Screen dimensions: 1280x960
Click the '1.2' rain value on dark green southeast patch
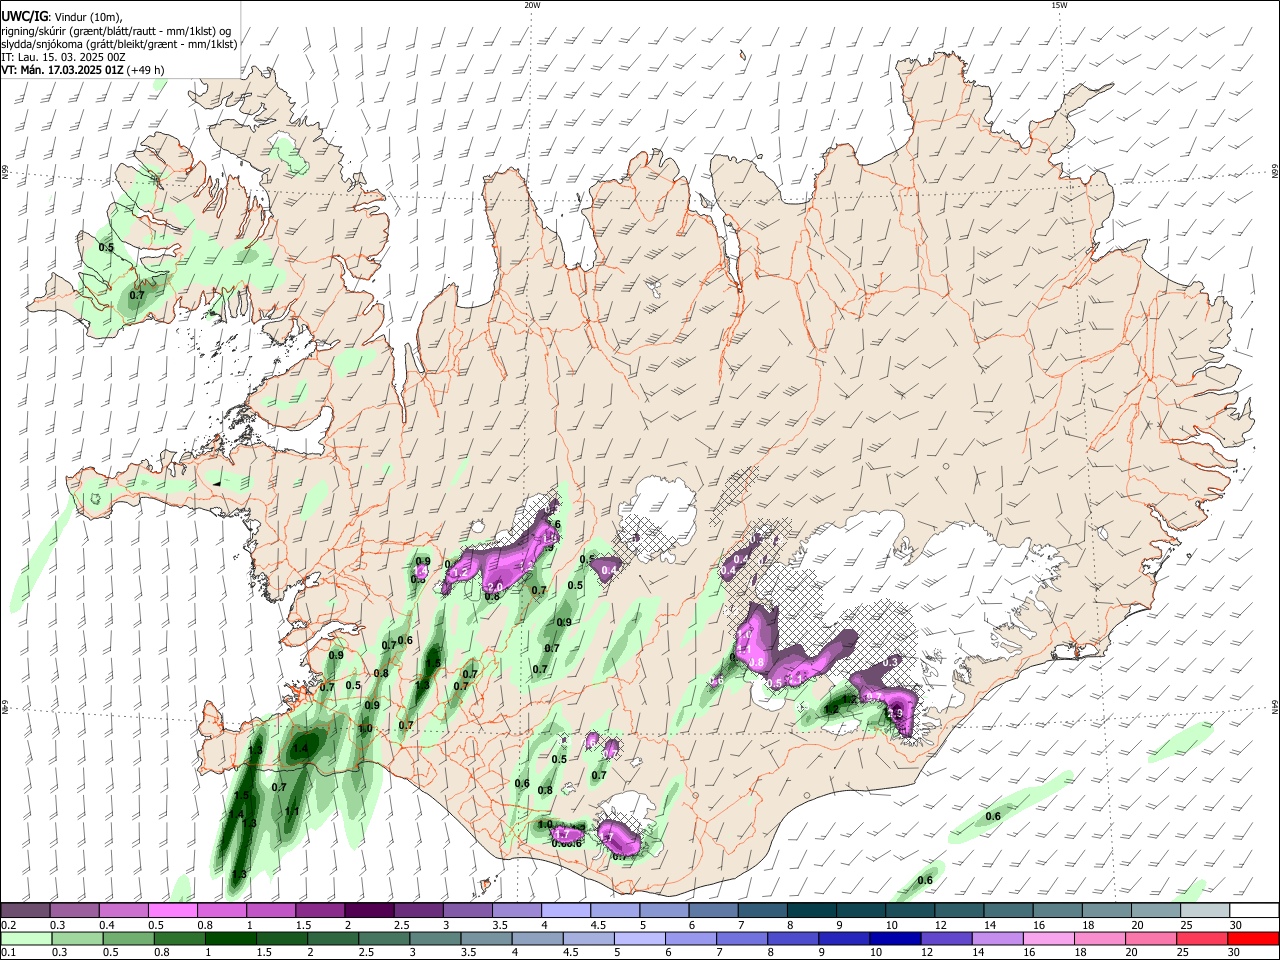[830, 709]
